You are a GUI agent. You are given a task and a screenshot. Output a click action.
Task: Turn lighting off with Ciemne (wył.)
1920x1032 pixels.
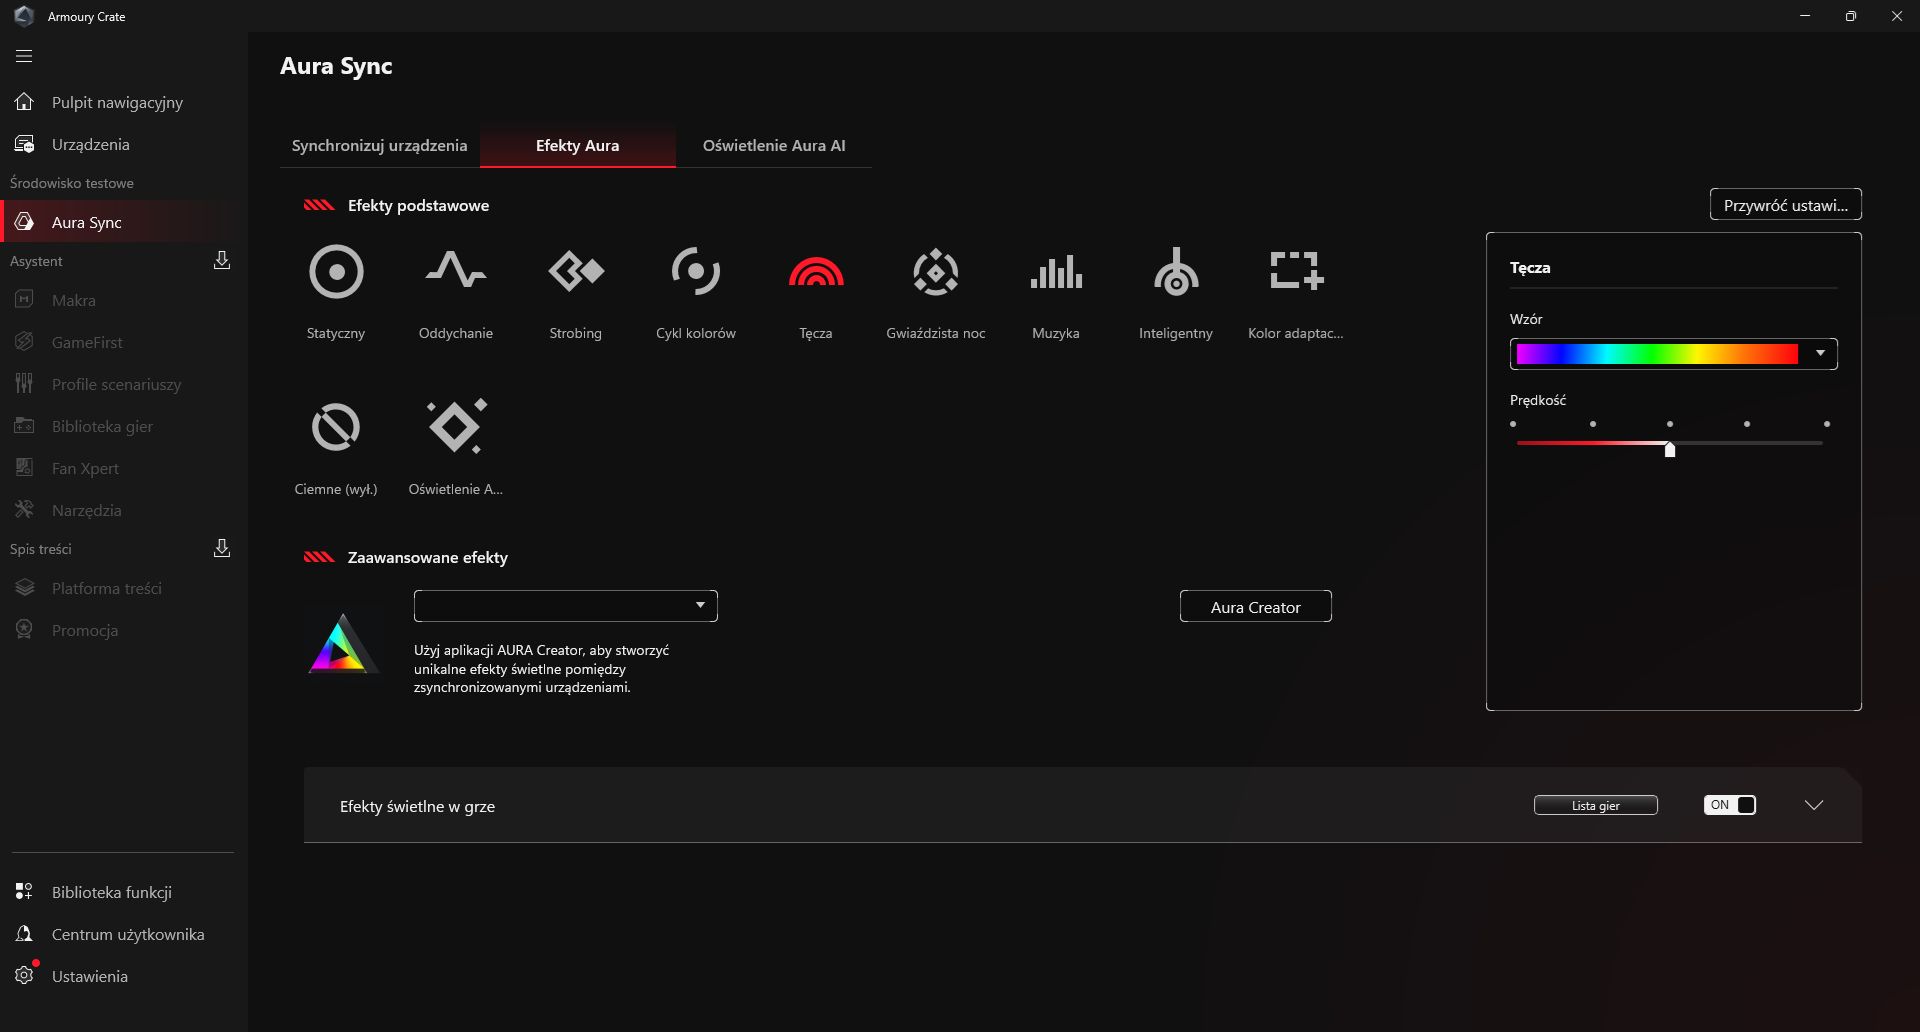pos(336,428)
